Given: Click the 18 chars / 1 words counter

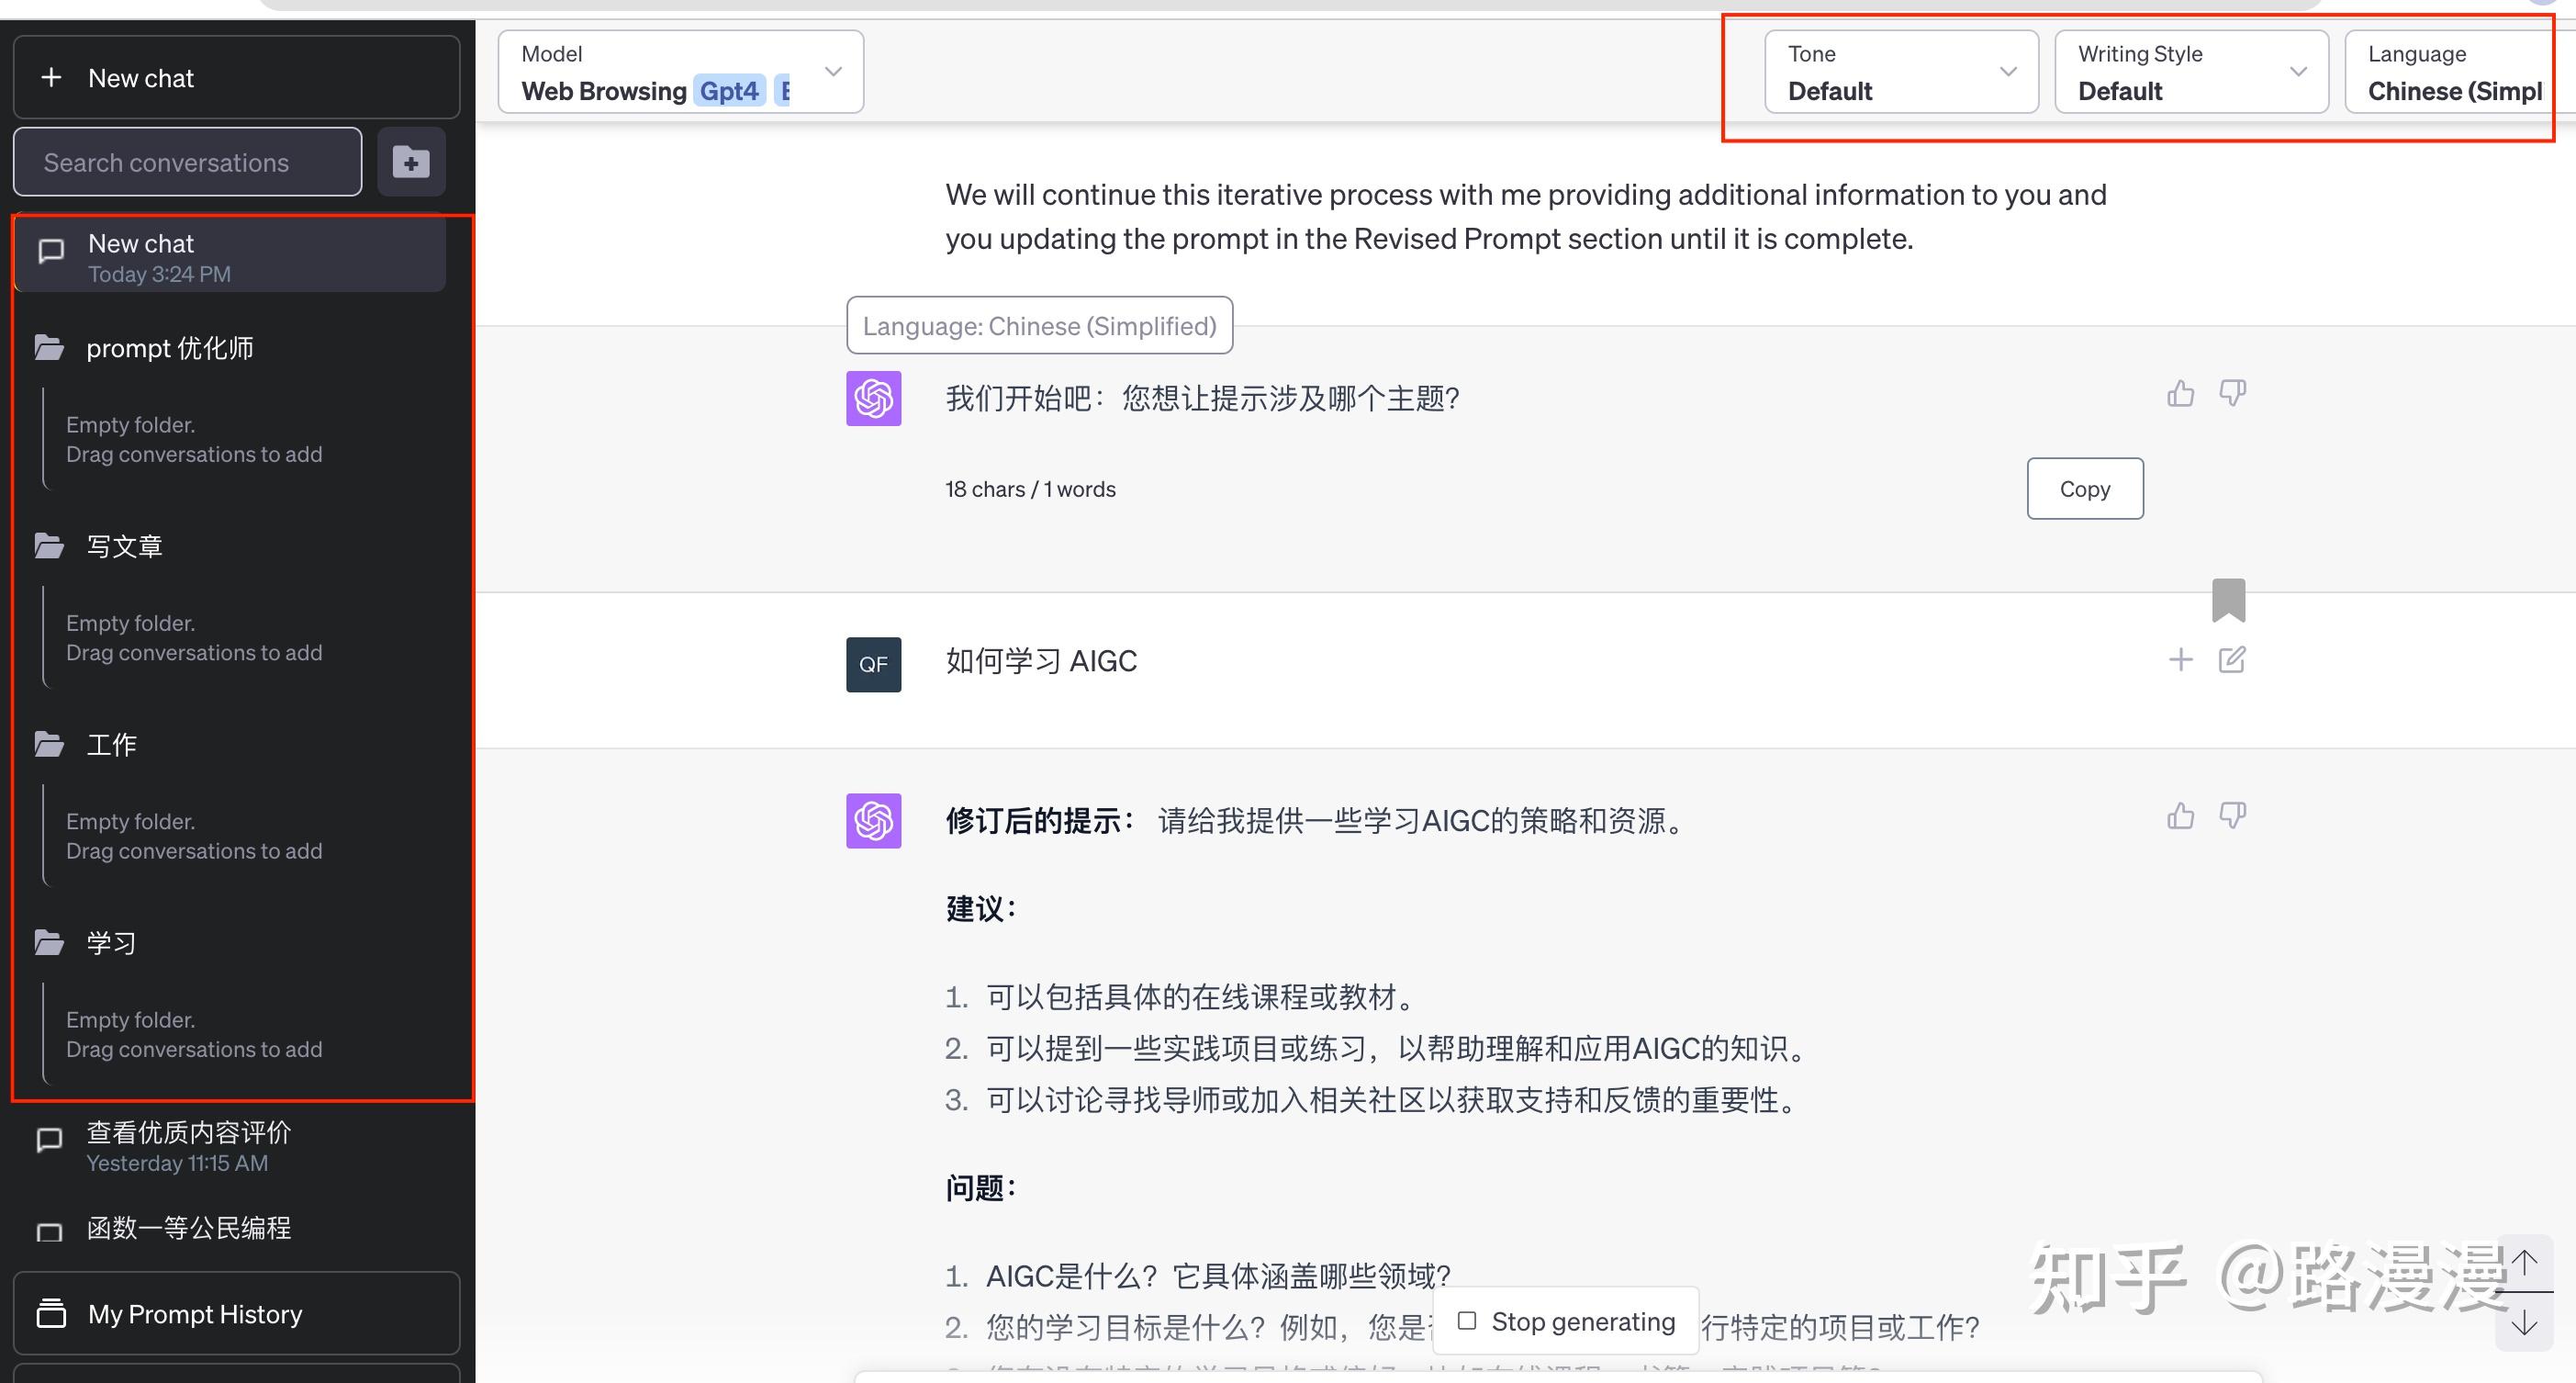Looking at the screenshot, I should pyautogui.click(x=1030, y=489).
